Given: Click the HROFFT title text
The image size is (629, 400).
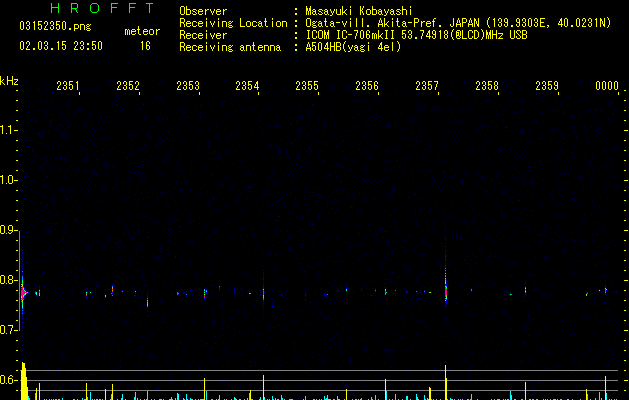Looking at the screenshot, I should pos(103,8).
